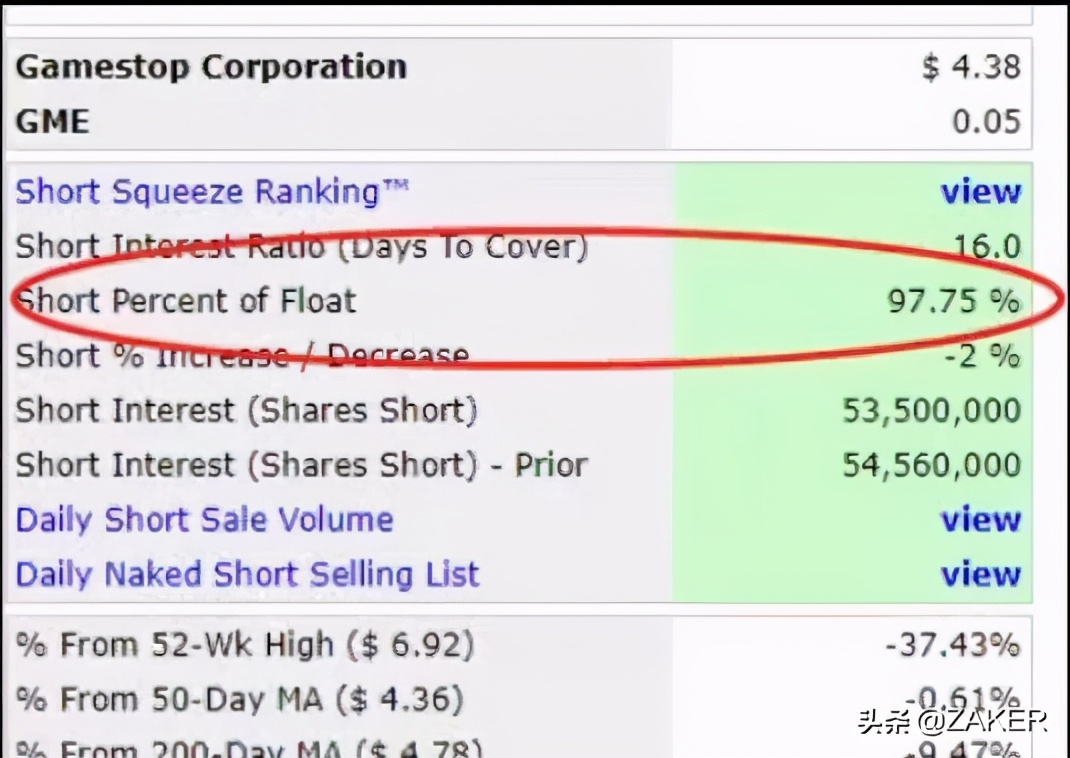This screenshot has height=758, width=1070.
Task: Click the % From 52-Wk High label
Action: tap(244, 645)
